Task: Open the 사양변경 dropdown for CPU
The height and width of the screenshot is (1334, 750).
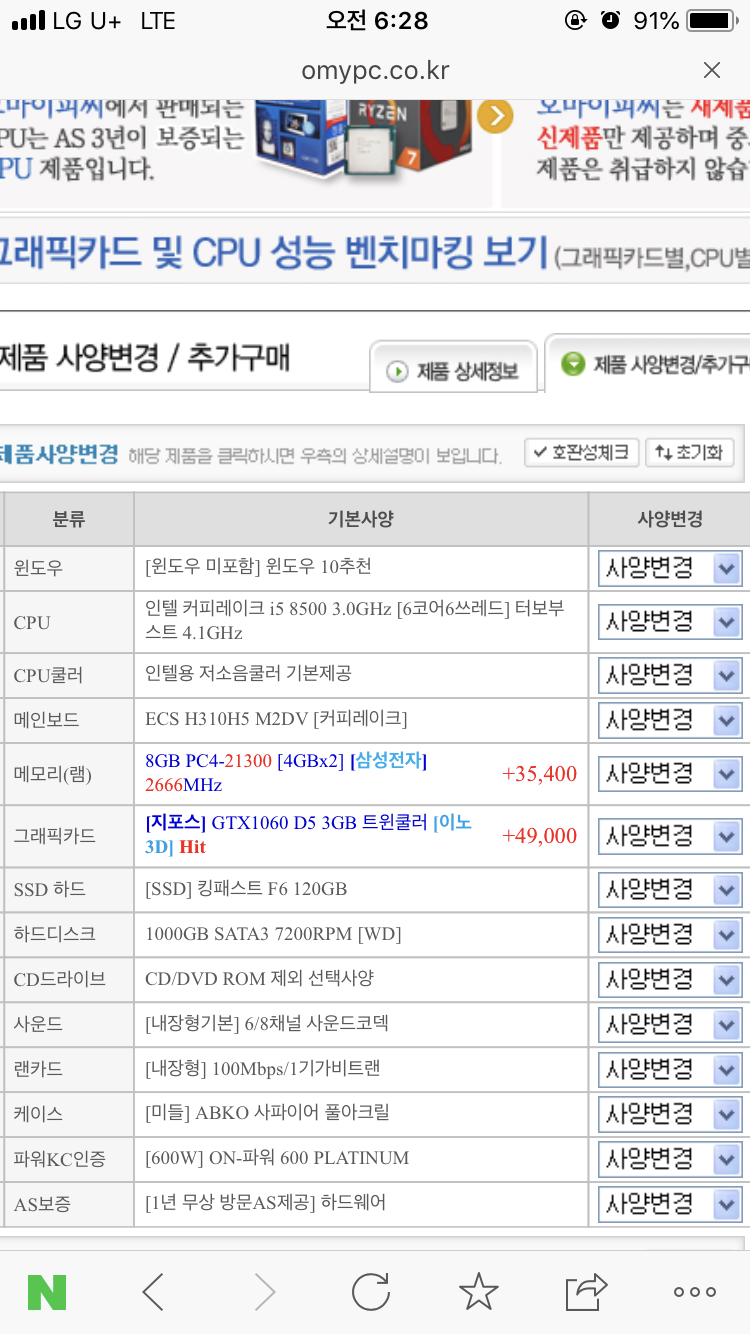Action: (x=670, y=622)
